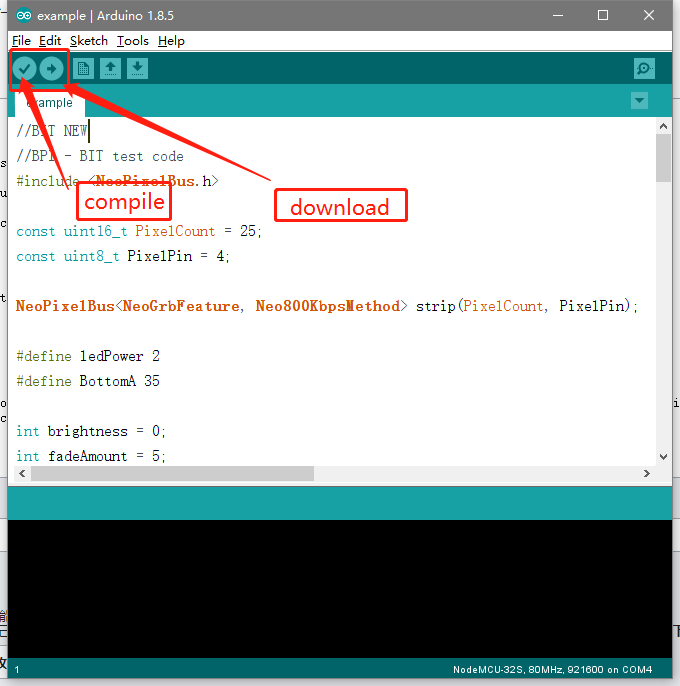Close the Arduino window
The width and height of the screenshot is (680, 686).
tap(649, 16)
